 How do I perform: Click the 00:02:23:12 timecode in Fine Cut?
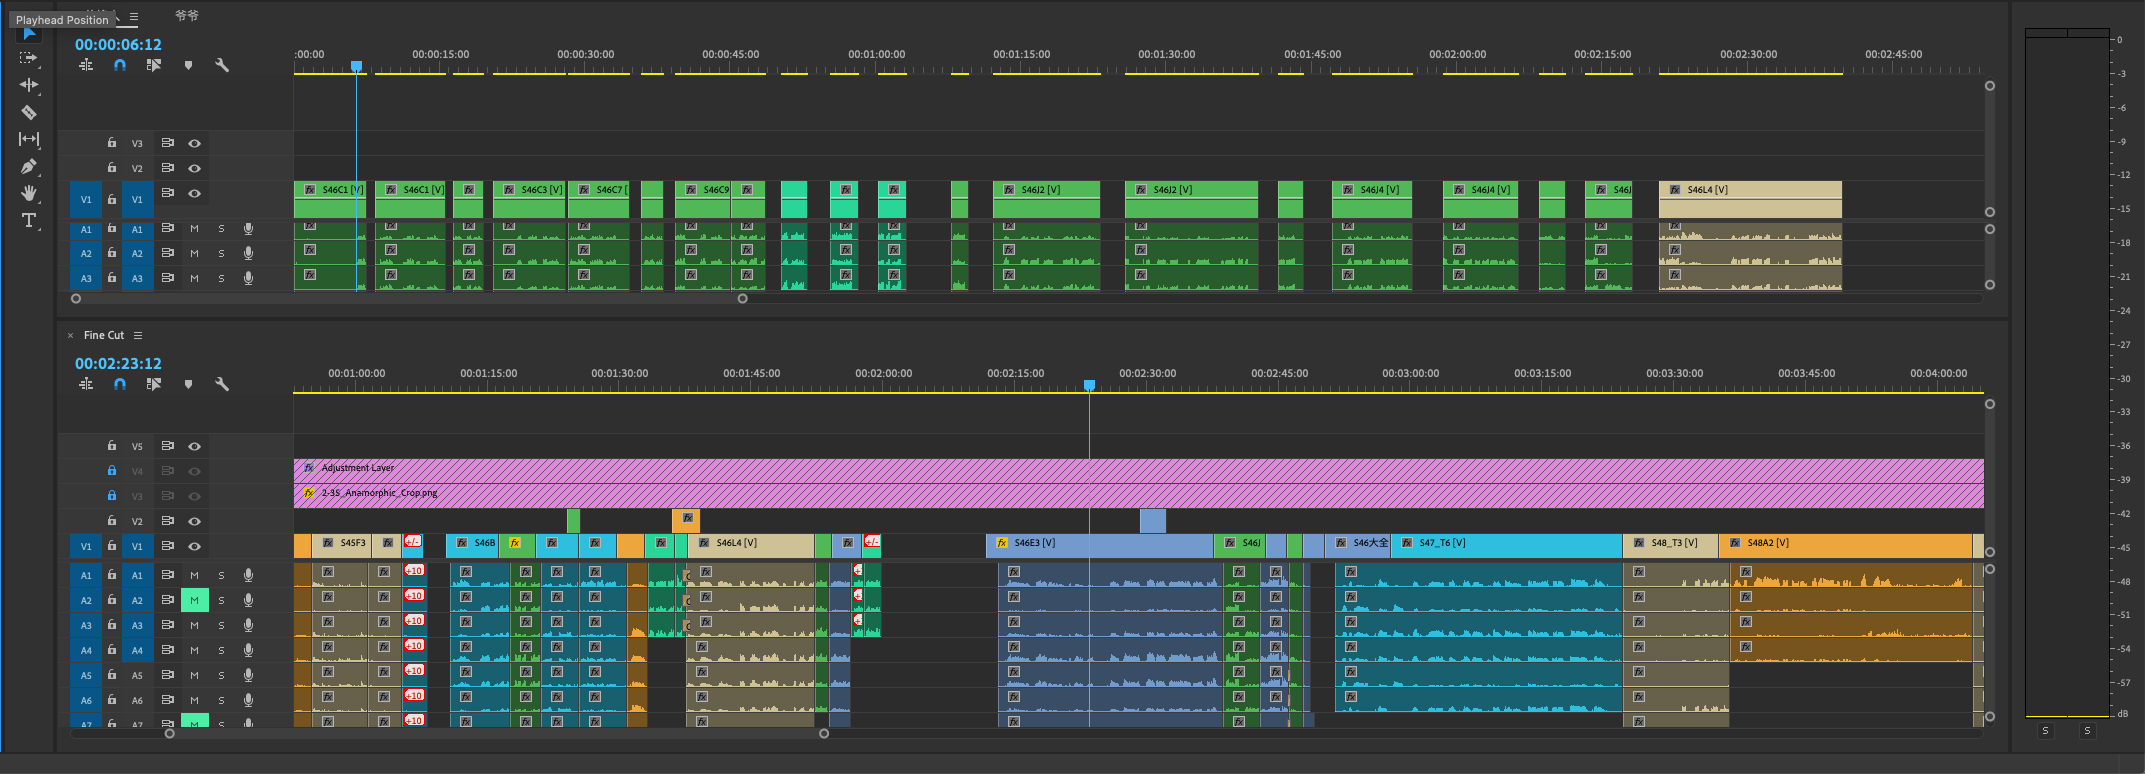pos(118,364)
